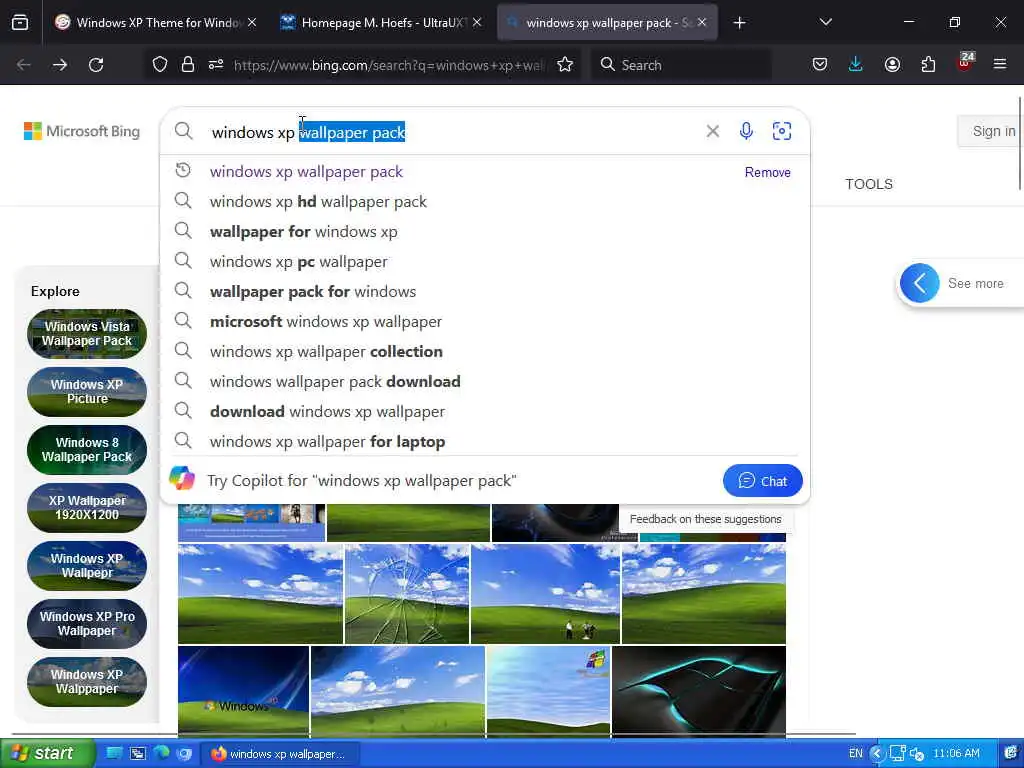Viewport: 1024px width, 768px height.
Task: Explore XP Wallpaper 1920X1200 chip
Action: coord(87,508)
